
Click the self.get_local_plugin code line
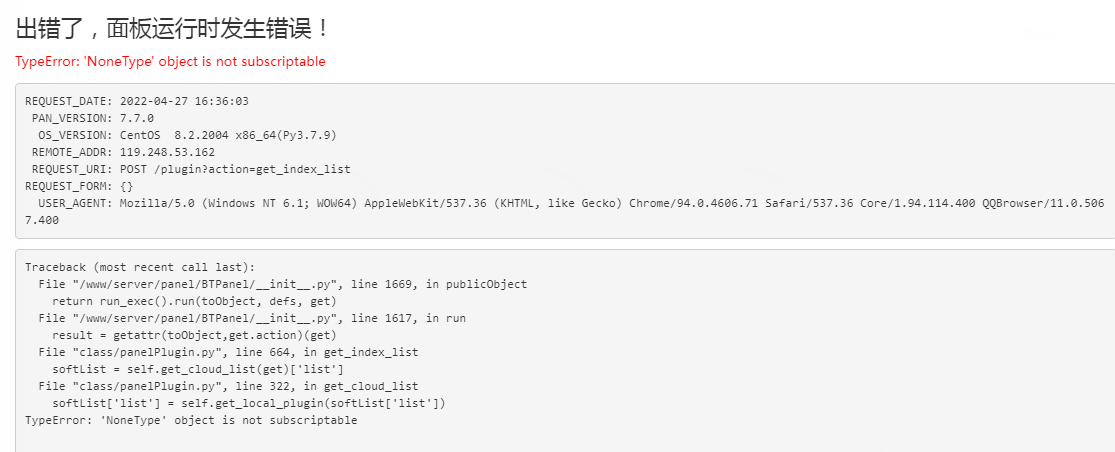coord(249,404)
